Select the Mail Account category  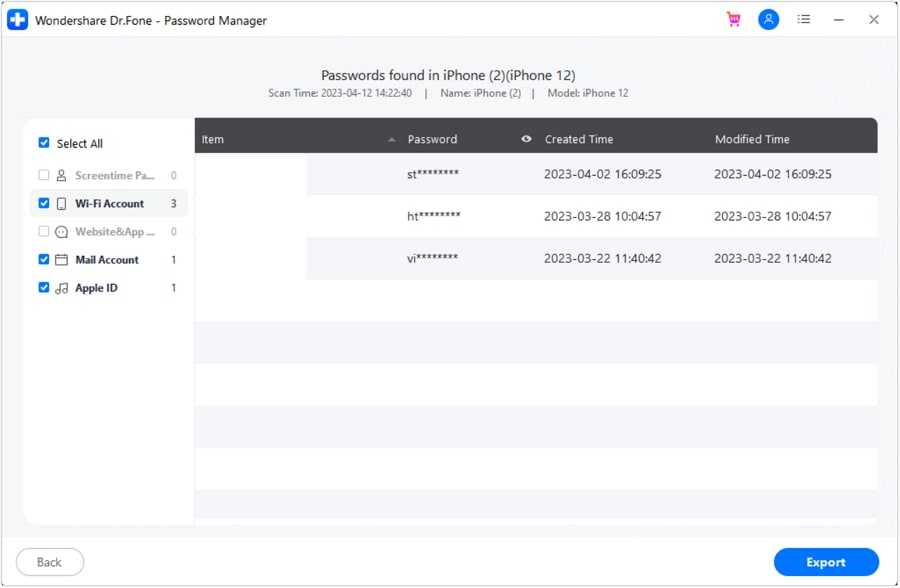coord(107,260)
